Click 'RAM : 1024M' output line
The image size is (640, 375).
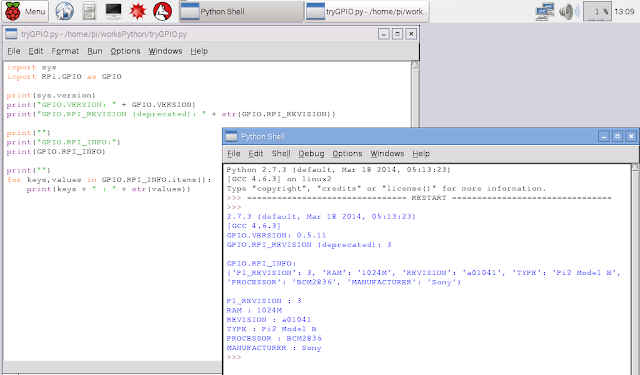tap(254, 310)
